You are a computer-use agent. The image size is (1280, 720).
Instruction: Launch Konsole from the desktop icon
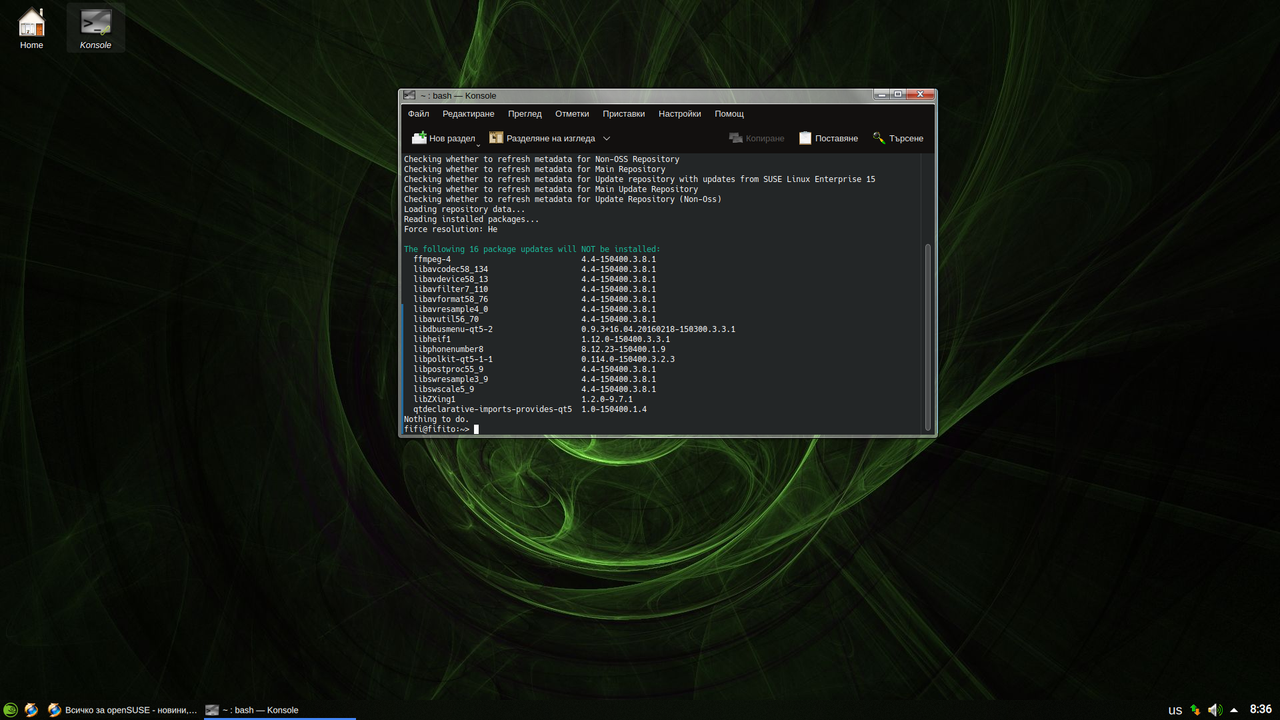click(x=96, y=28)
